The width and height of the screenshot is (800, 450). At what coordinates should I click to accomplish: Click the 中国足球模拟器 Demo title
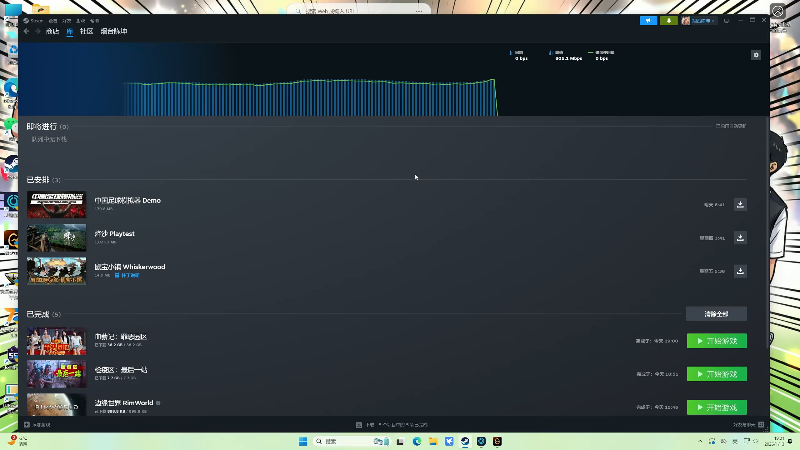(x=128, y=201)
